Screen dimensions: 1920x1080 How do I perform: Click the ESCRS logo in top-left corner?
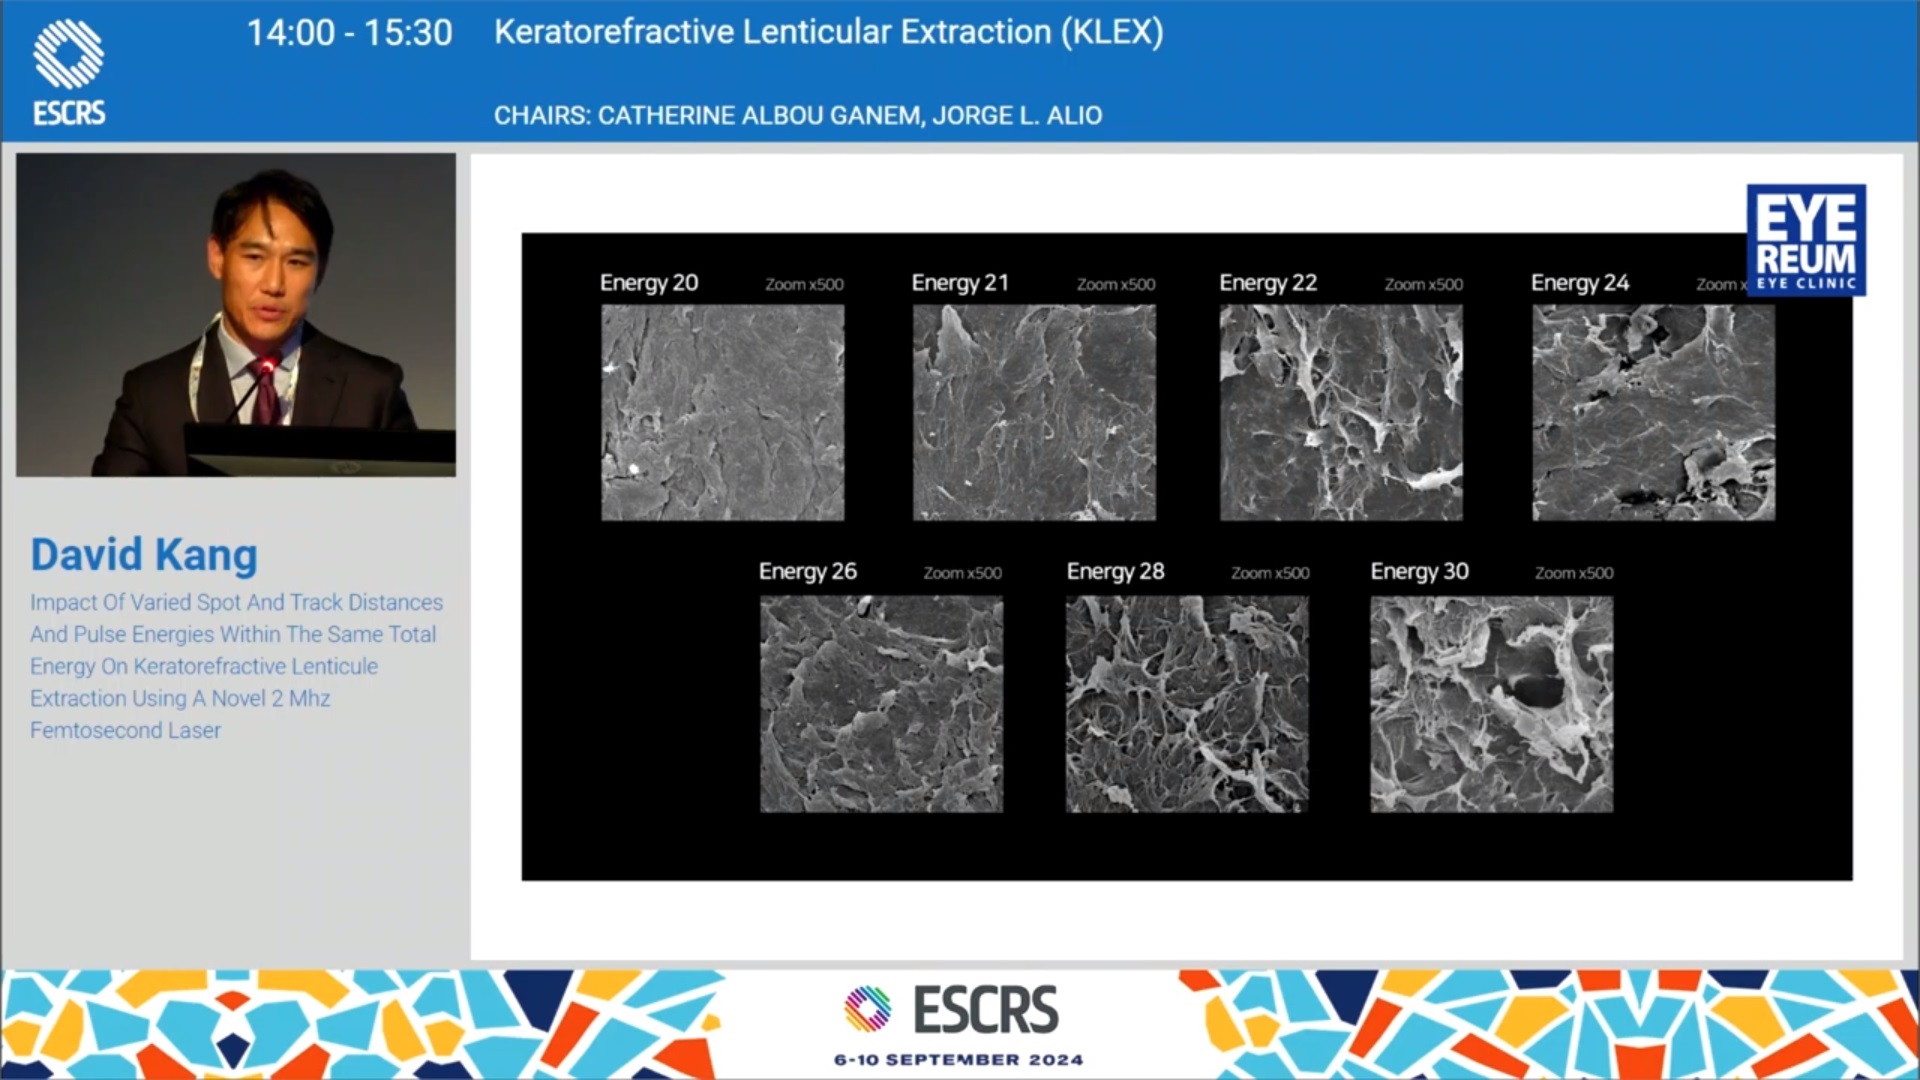click(x=68, y=73)
